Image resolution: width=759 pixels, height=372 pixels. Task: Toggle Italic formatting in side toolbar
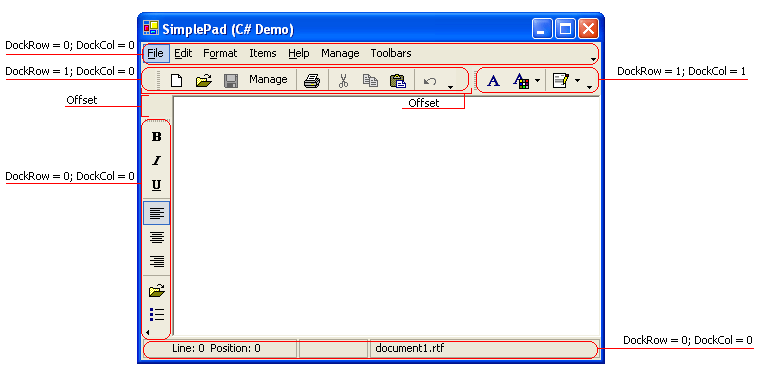pos(156,161)
